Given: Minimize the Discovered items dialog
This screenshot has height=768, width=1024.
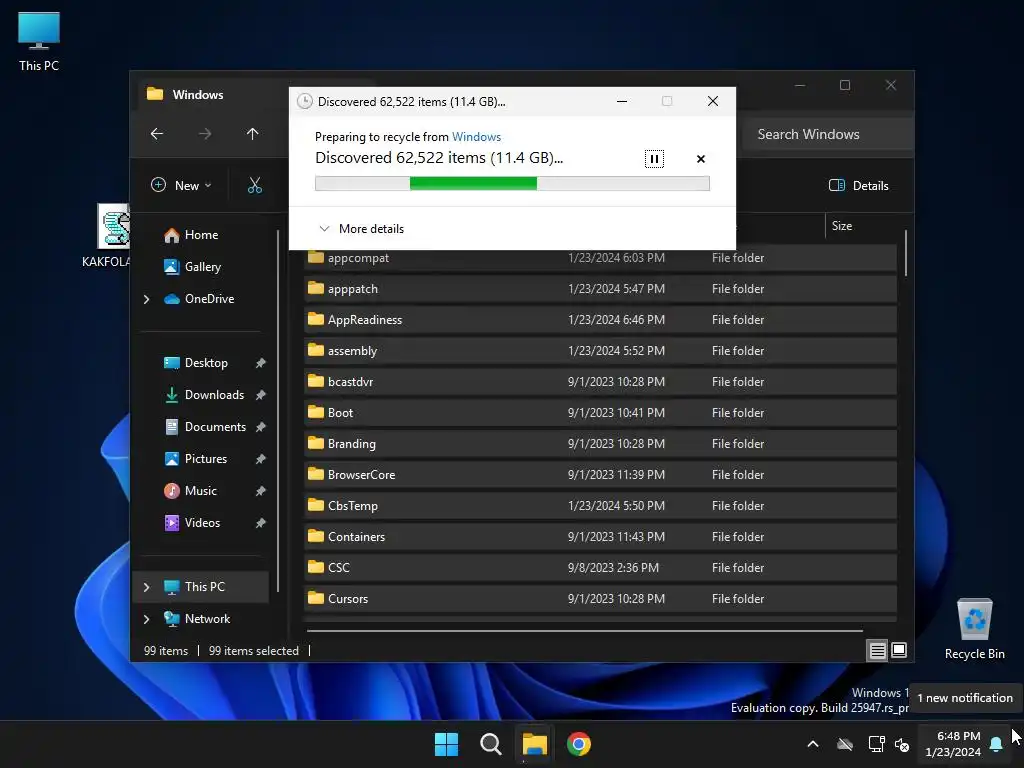Looking at the screenshot, I should (x=622, y=101).
